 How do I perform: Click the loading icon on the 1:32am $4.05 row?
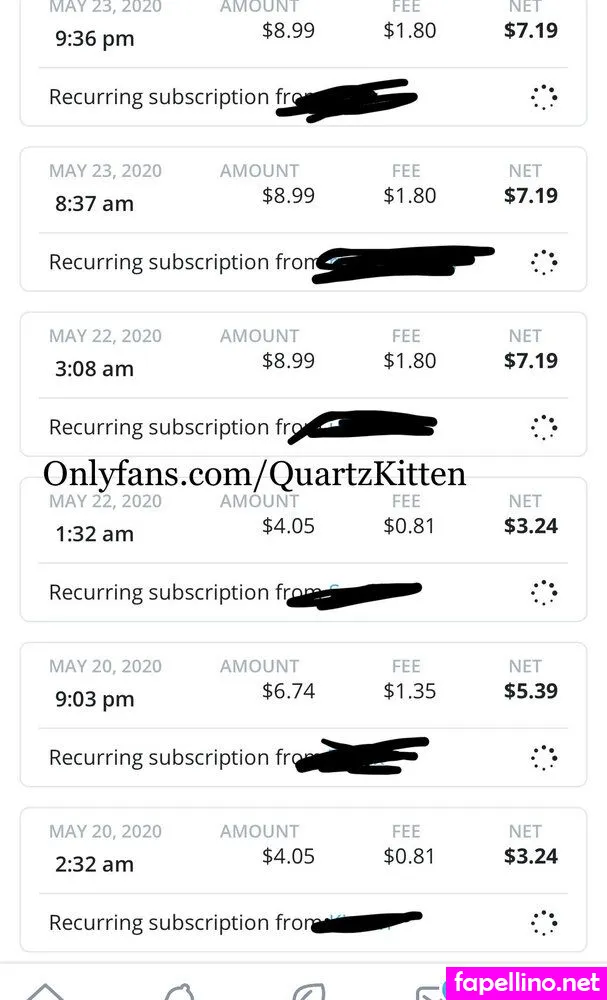[544, 592]
